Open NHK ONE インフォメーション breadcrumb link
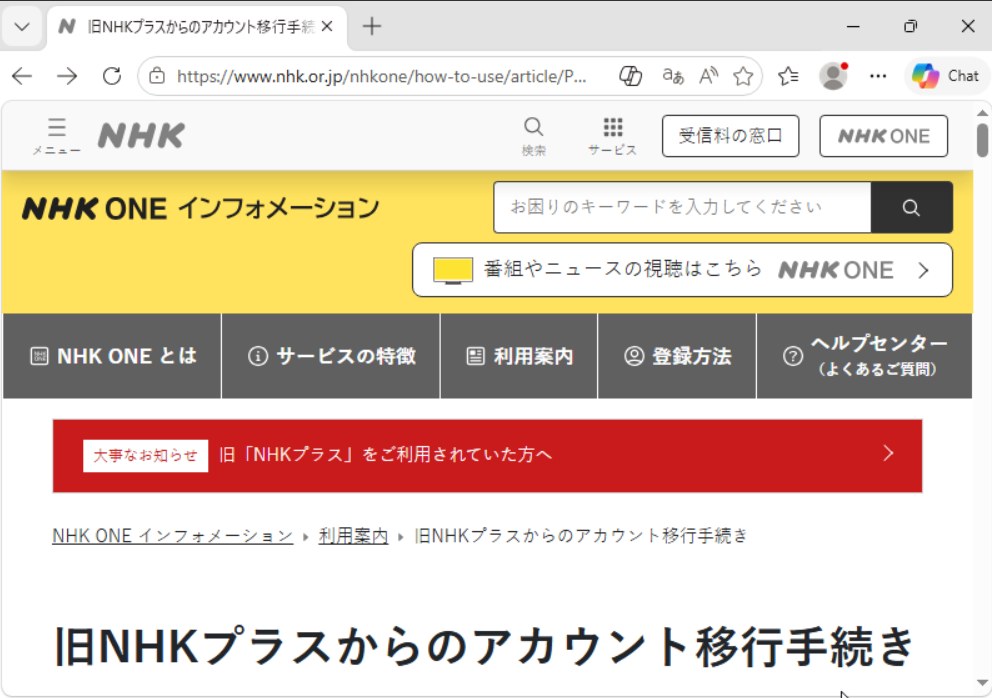 [173, 535]
